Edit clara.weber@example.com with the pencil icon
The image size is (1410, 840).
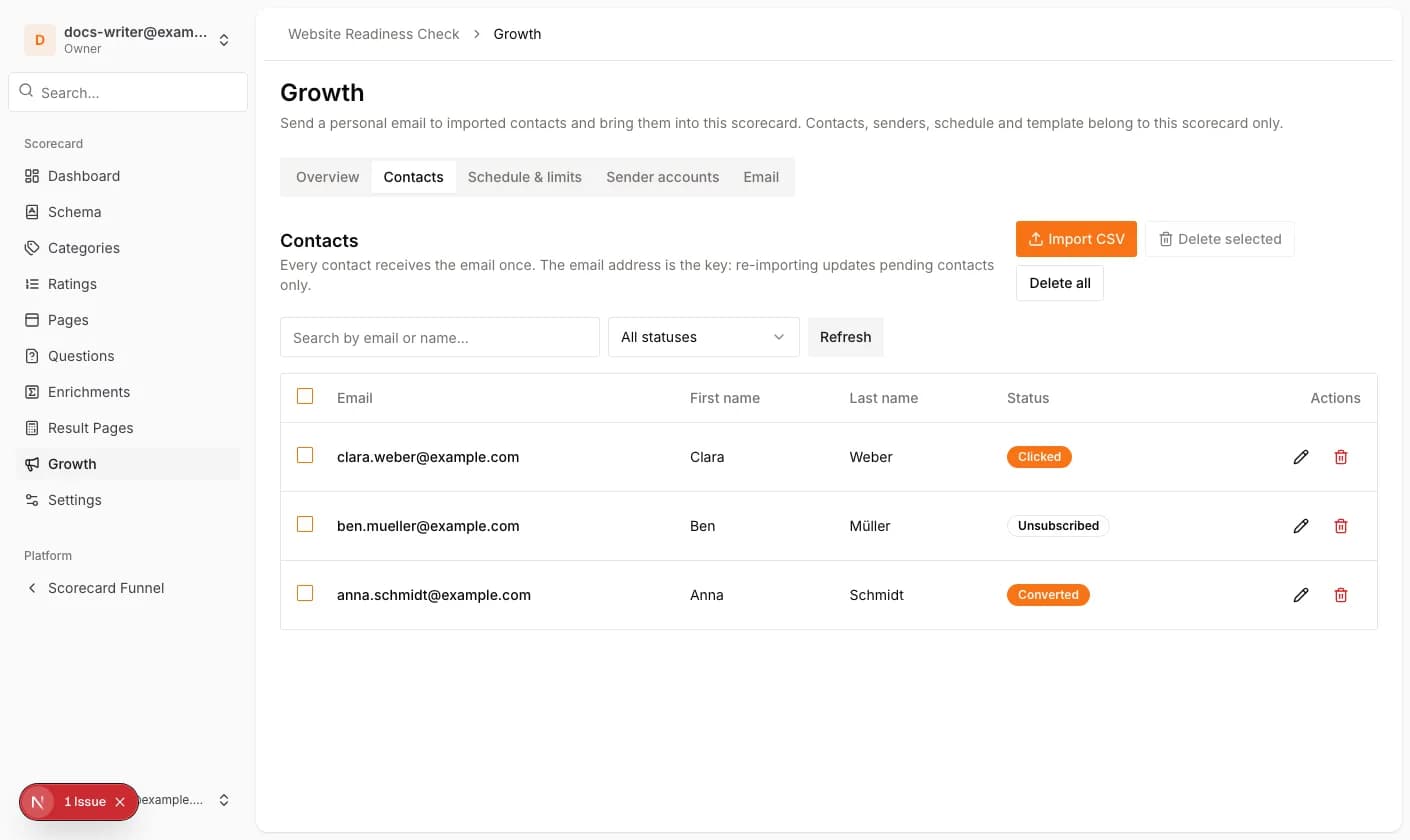(1301, 457)
